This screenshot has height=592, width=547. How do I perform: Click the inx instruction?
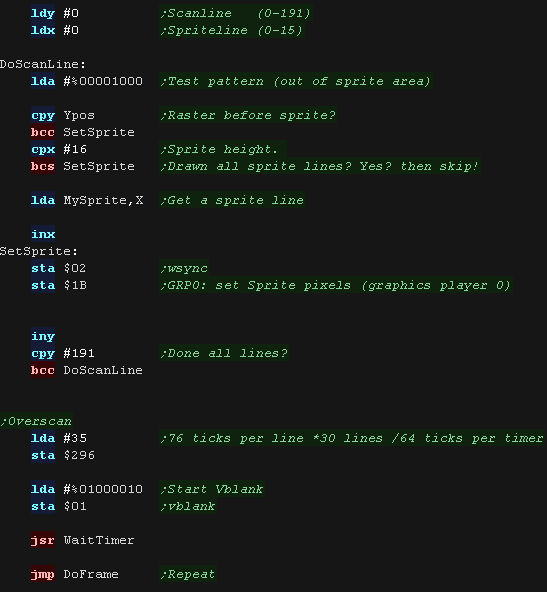click(x=43, y=234)
